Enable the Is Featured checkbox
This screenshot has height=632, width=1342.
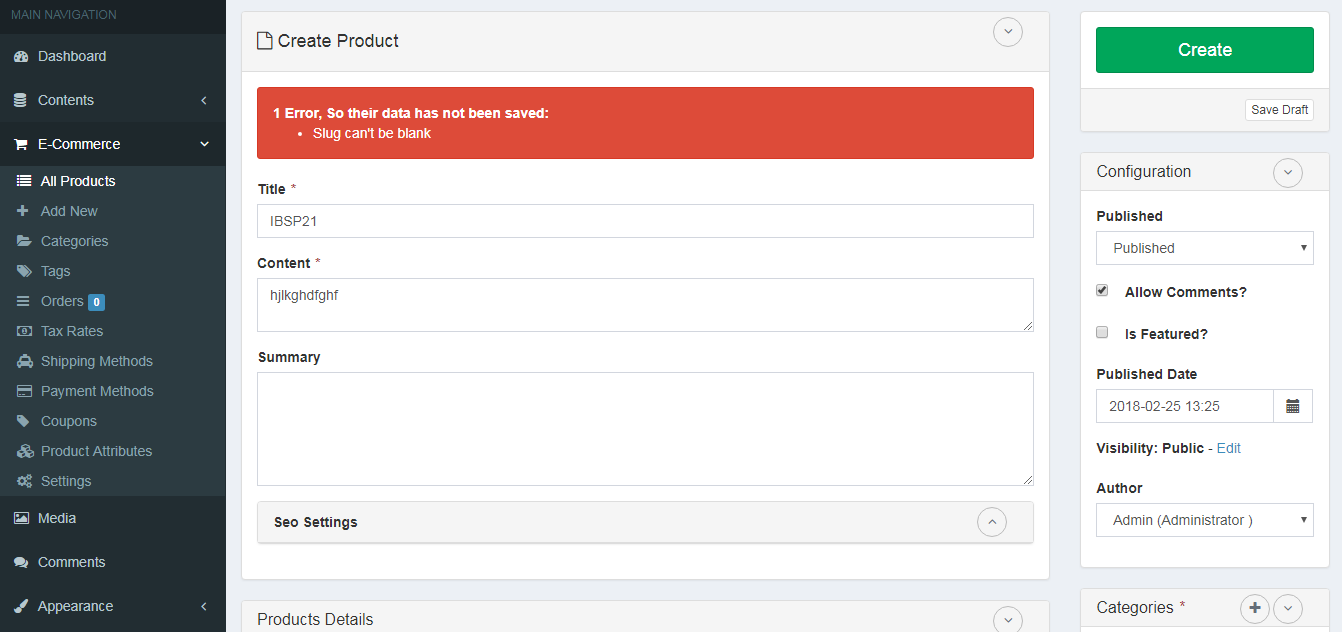[x=1102, y=332]
